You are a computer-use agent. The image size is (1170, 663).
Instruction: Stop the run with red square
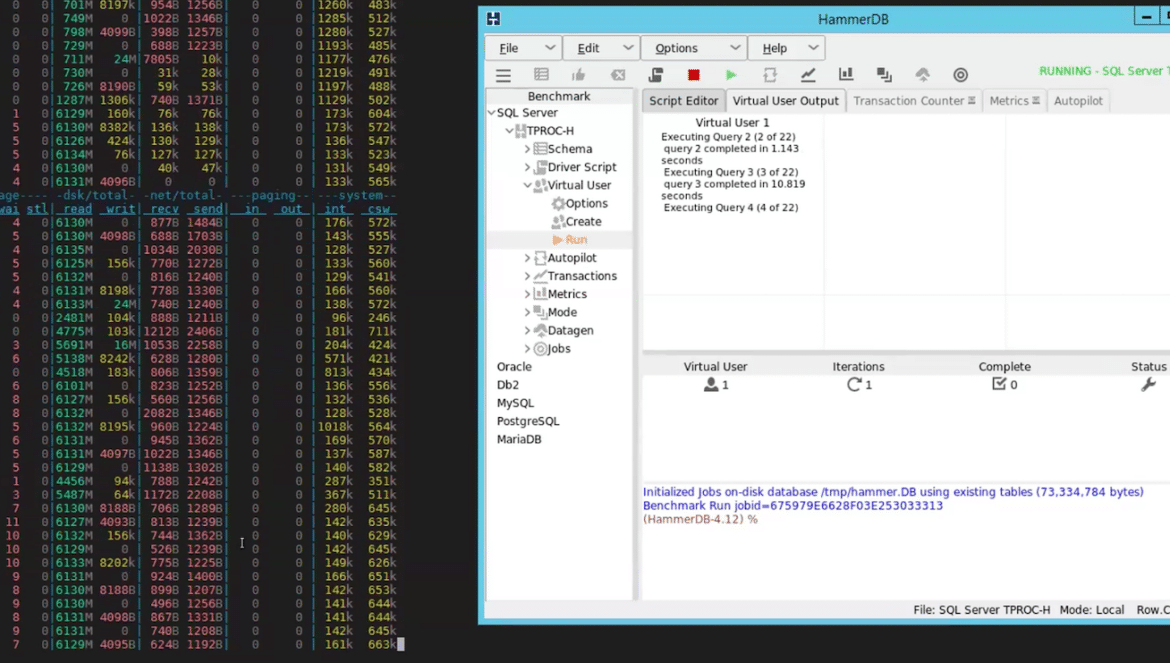pyautogui.click(x=694, y=75)
